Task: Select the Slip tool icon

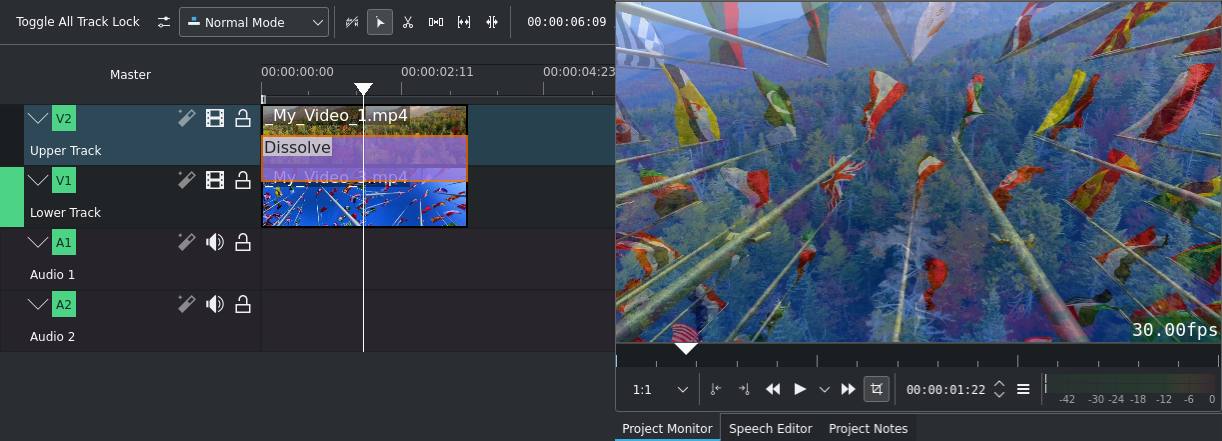Action: coord(464,22)
